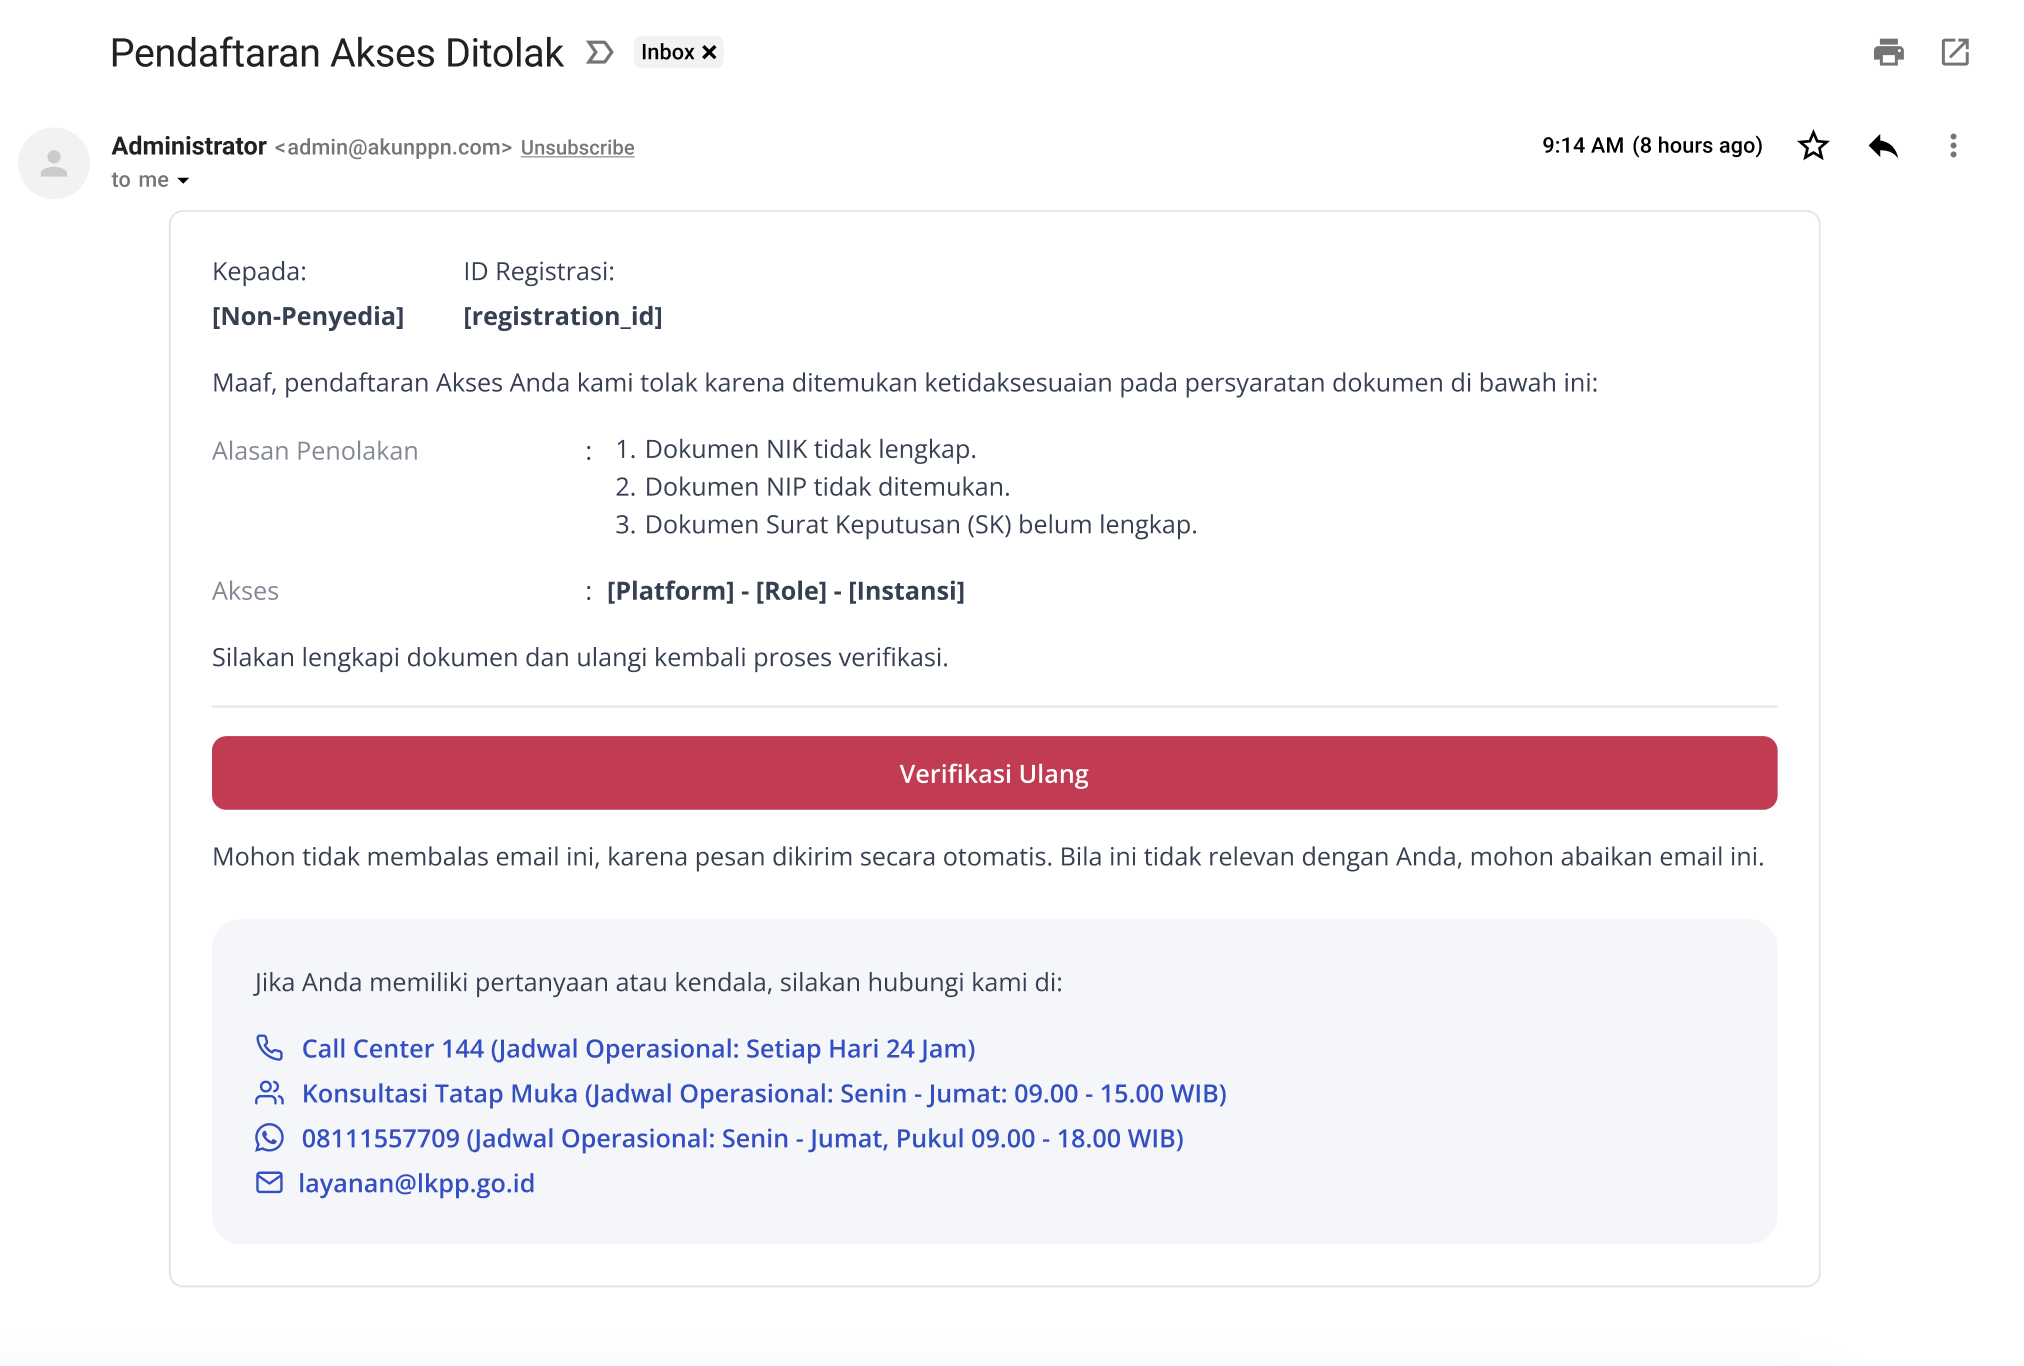Star this email message
The image size is (2024, 1366).
coord(1813,146)
